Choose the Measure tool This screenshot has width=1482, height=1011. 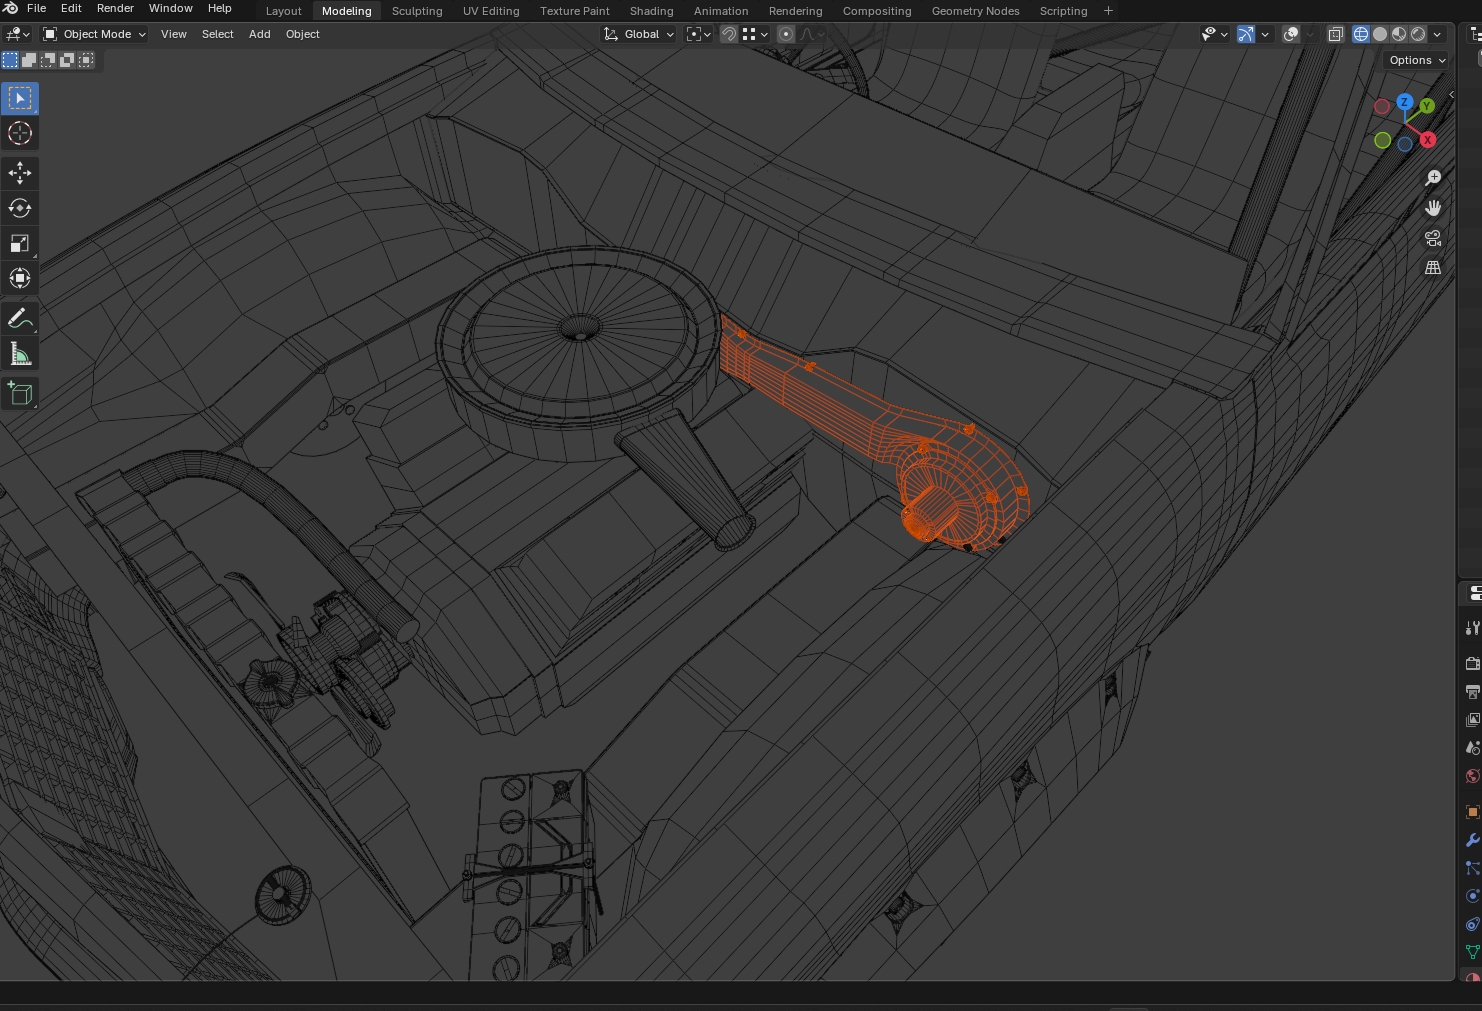click(x=20, y=354)
